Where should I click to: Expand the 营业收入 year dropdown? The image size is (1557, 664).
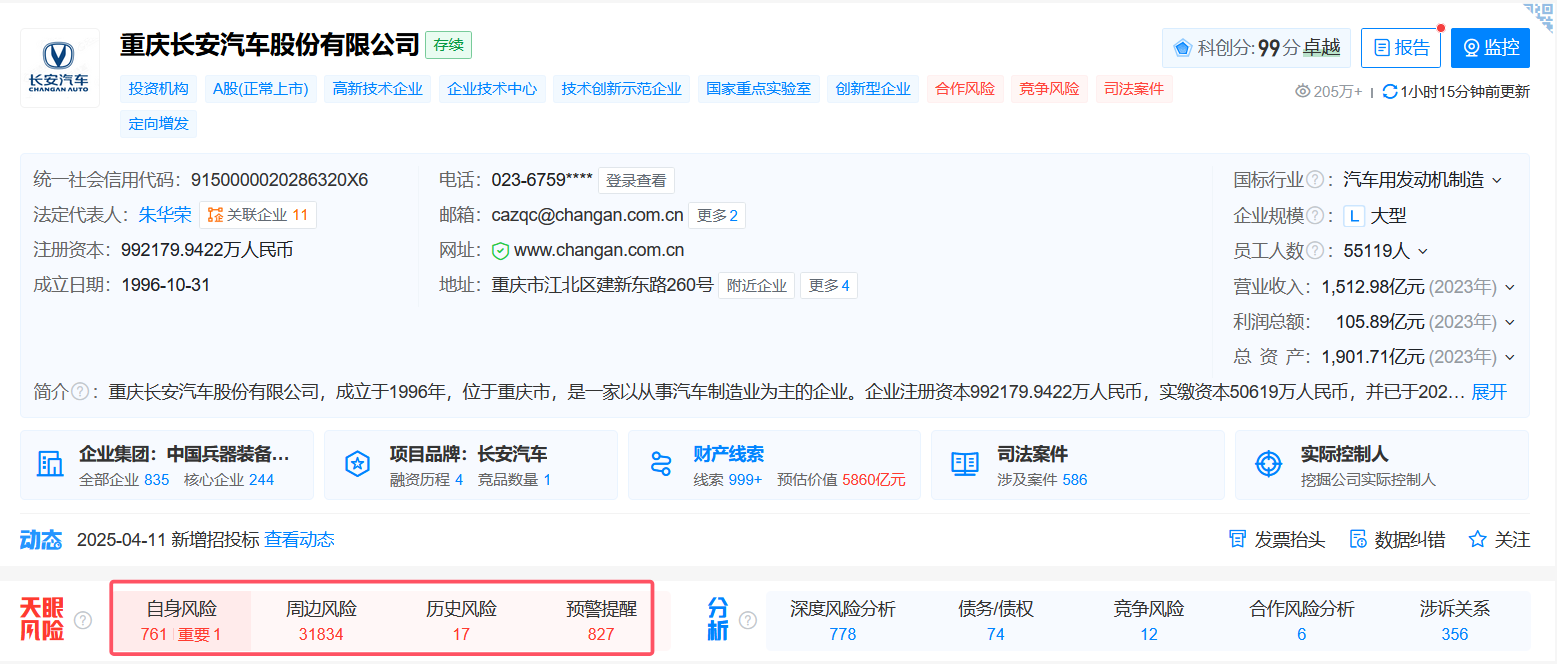pos(1510,288)
